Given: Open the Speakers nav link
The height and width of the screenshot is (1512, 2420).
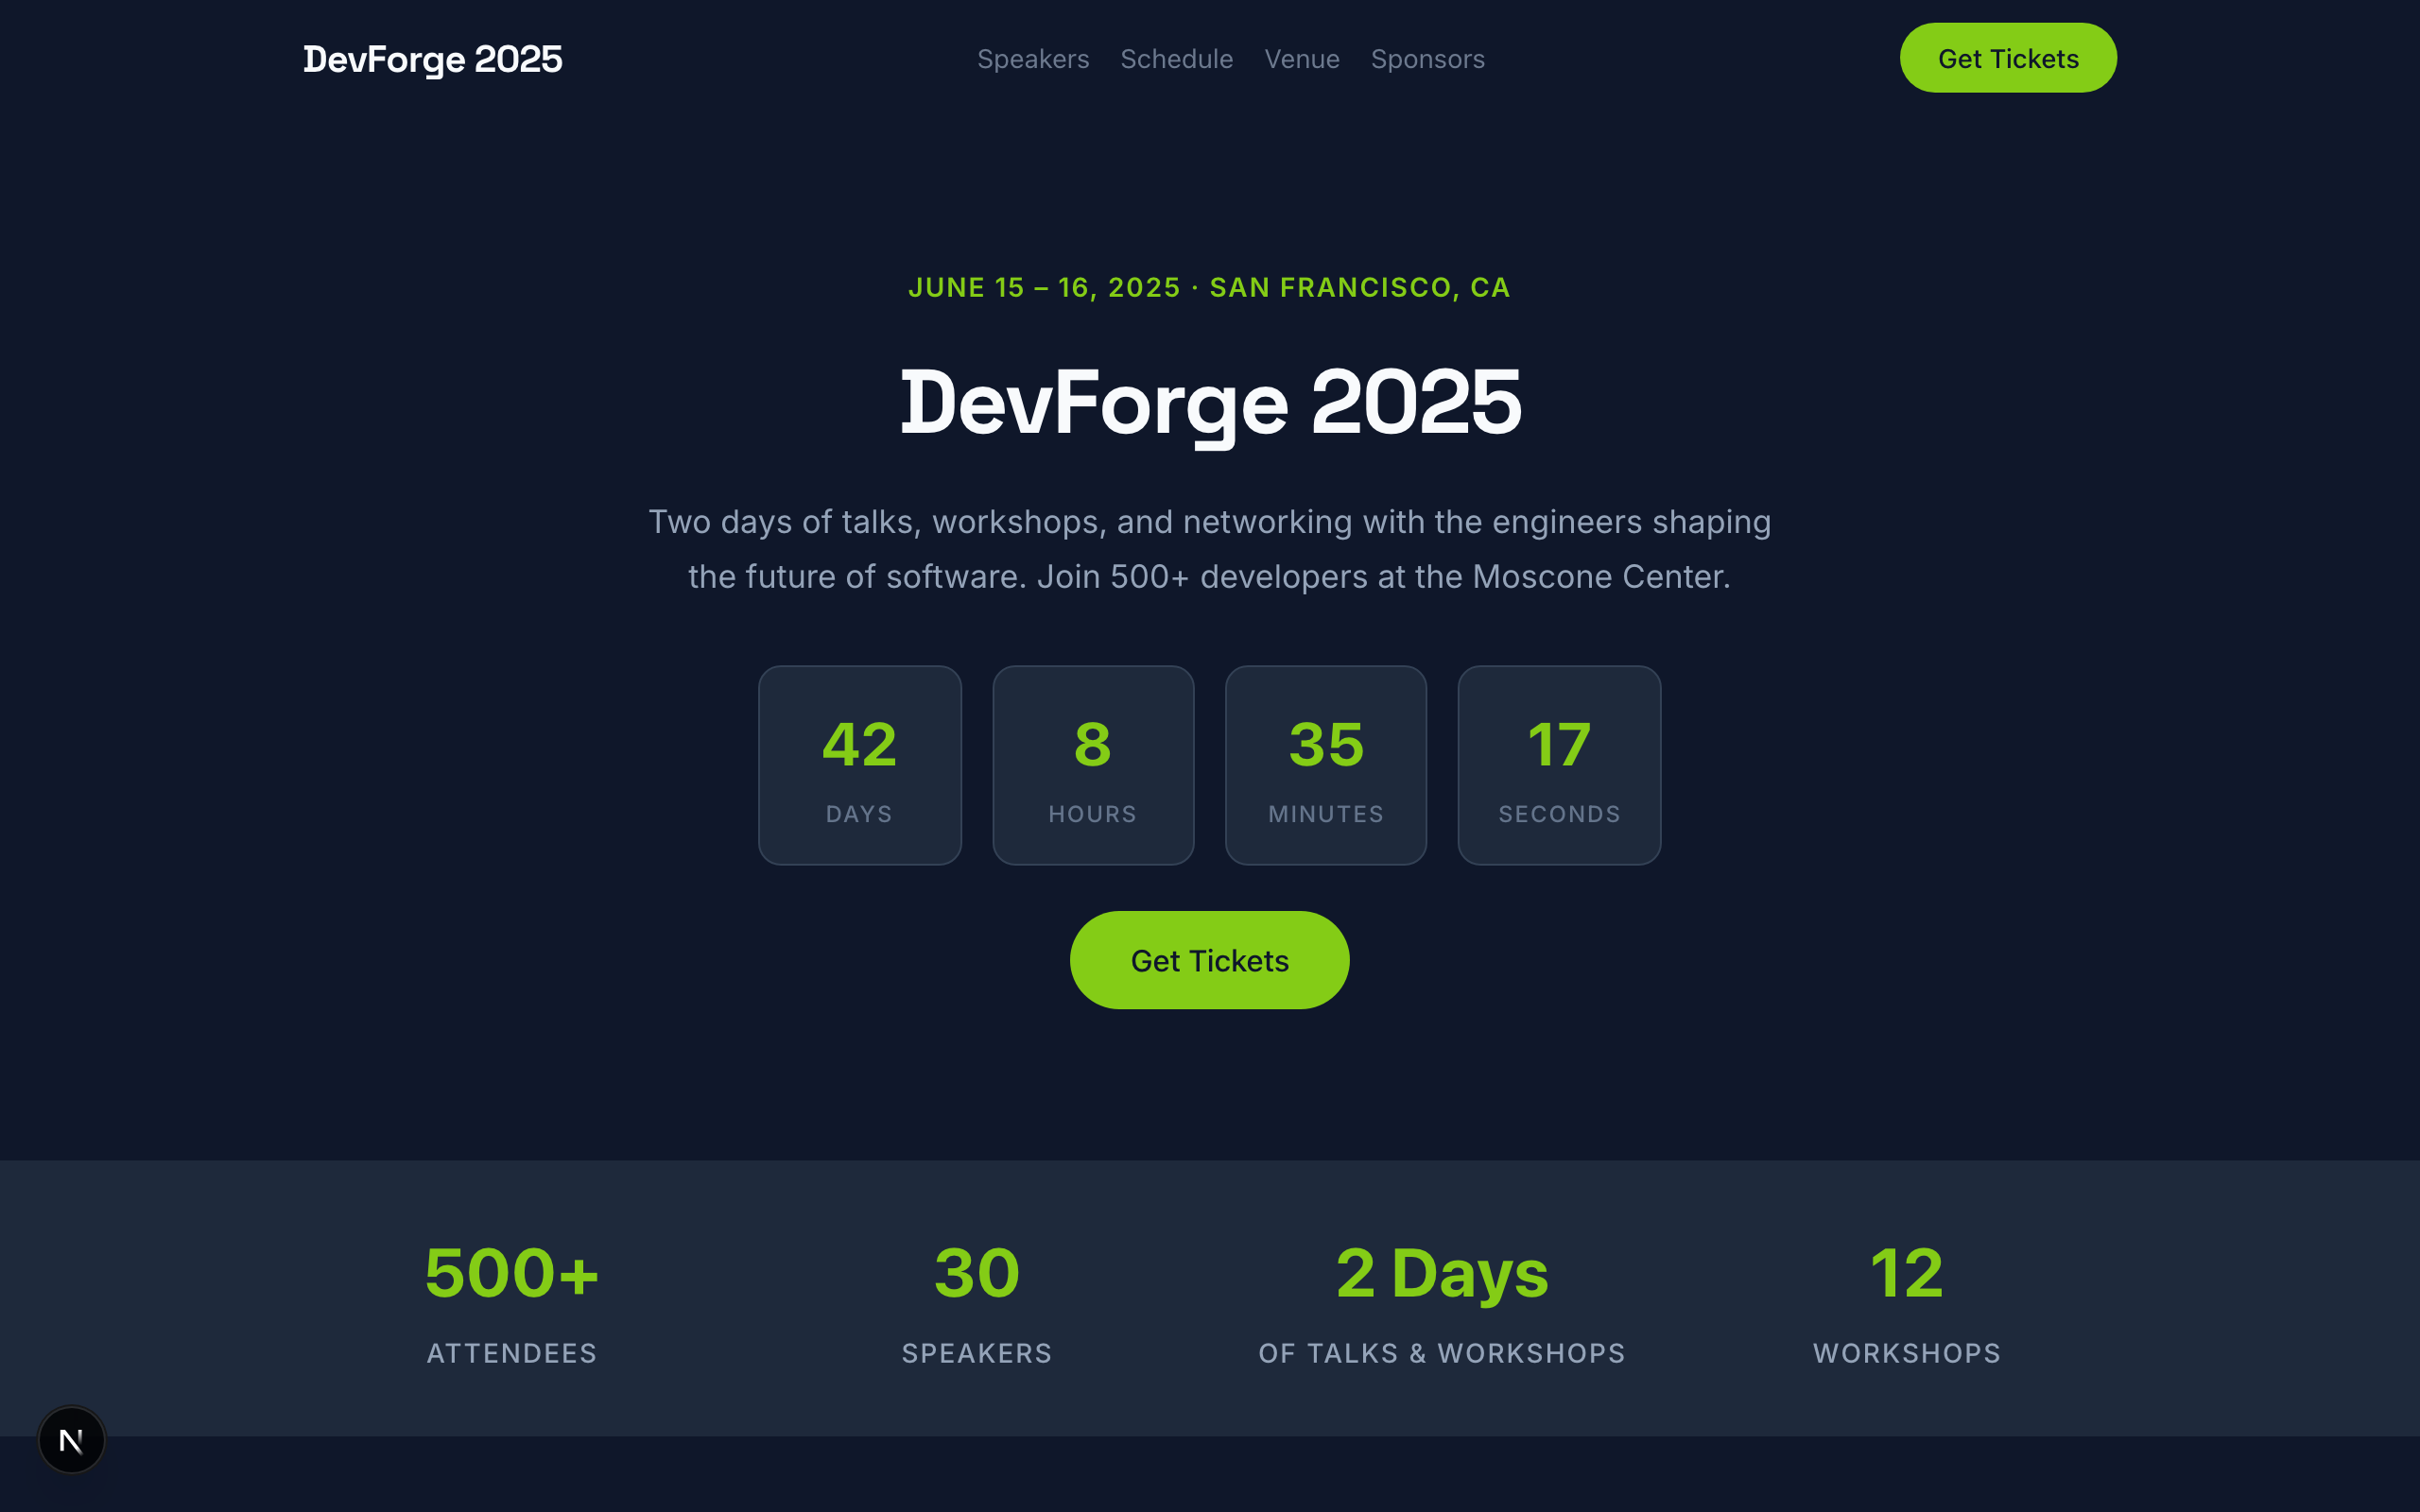Looking at the screenshot, I should click(1032, 59).
